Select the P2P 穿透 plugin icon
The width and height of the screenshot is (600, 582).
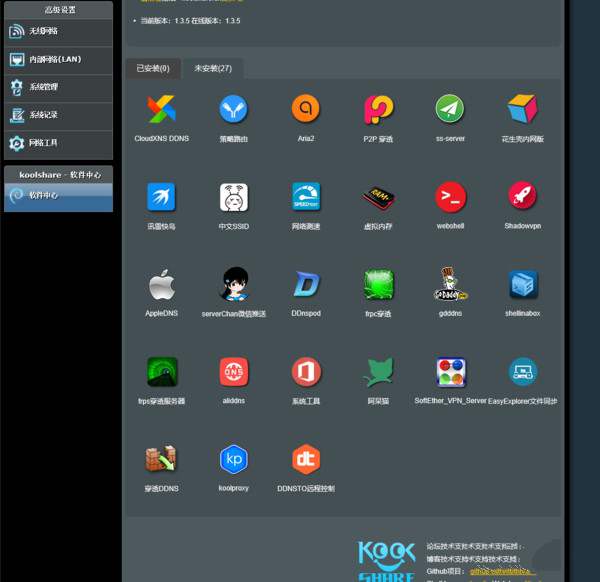[378, 109]
